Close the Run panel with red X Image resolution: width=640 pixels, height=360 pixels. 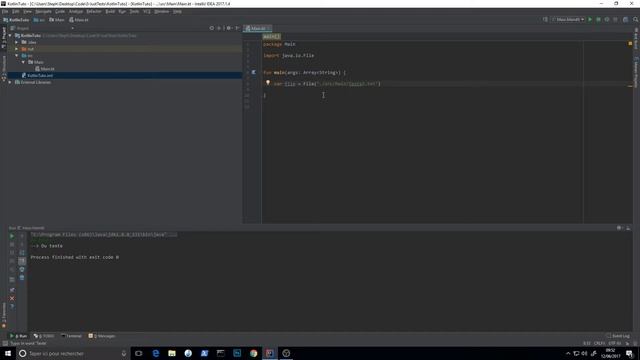pos(12,298)
